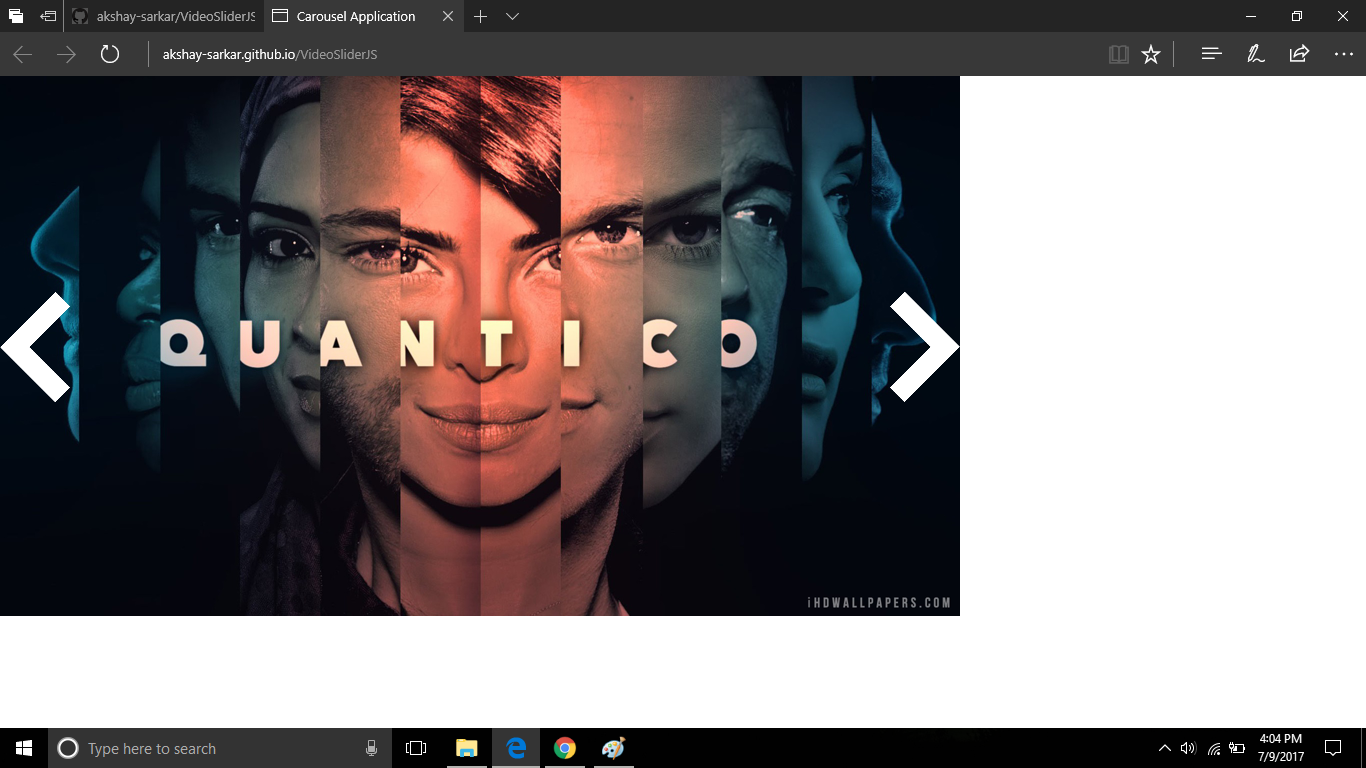This screenshot has width=1366, height=768.
Task: Open Edge Settings and more menu
Action: coord(1343,54)
